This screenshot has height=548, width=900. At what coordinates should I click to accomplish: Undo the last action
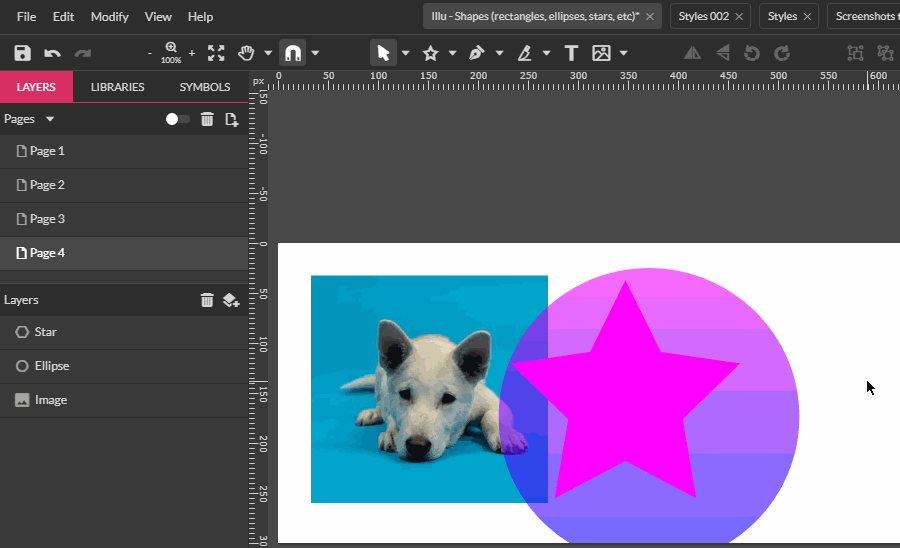pos(52,53)
